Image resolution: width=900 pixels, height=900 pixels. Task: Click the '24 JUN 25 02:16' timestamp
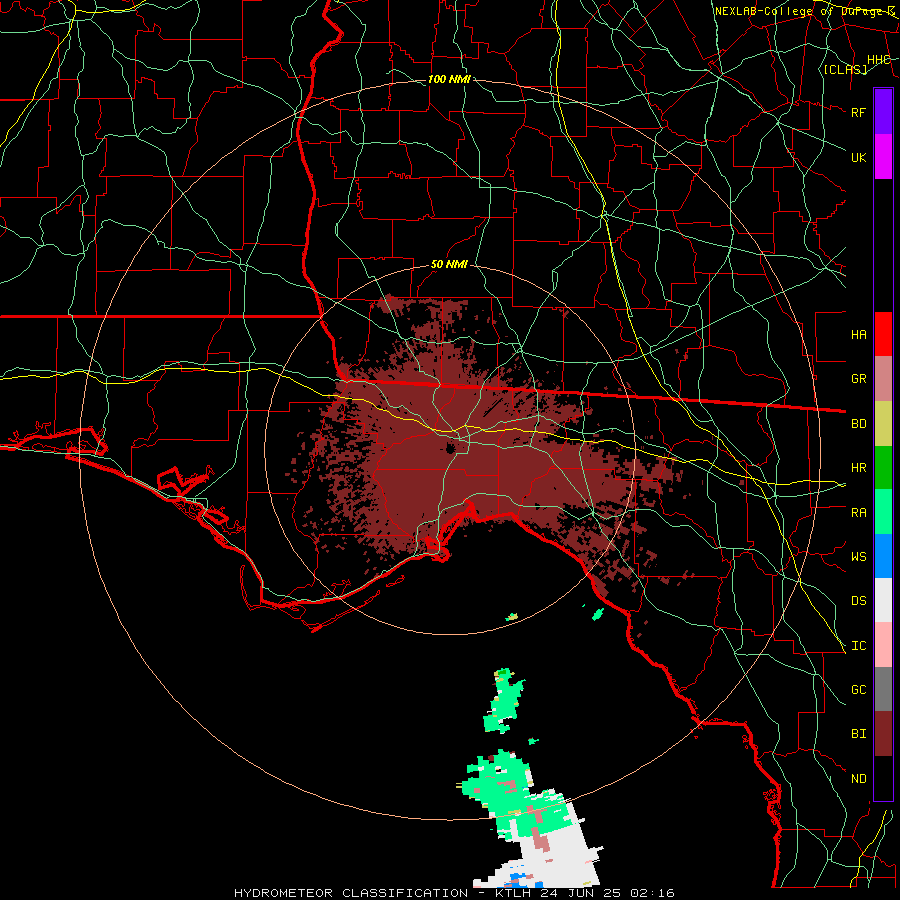607,893
